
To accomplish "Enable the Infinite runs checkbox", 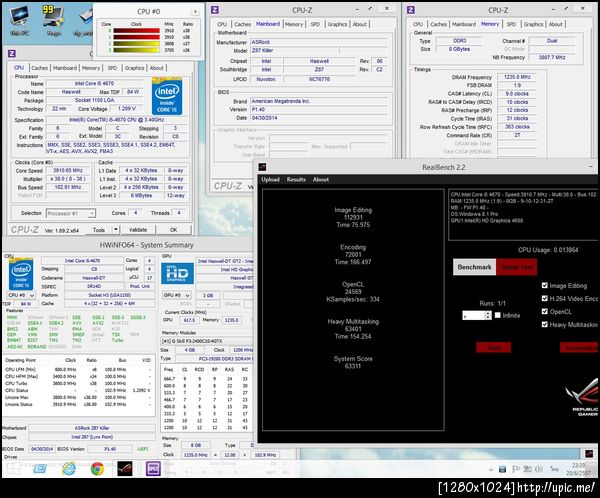I will tap(497, 315).
